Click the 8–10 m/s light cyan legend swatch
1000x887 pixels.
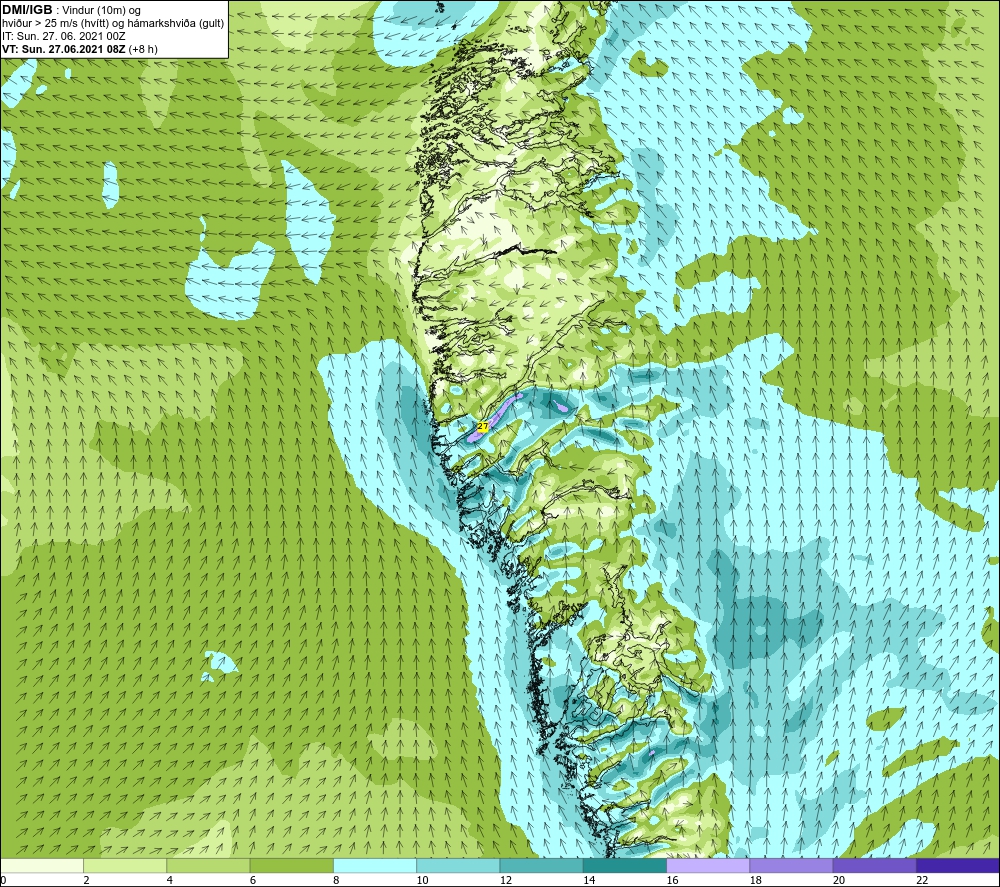[375, 865]
